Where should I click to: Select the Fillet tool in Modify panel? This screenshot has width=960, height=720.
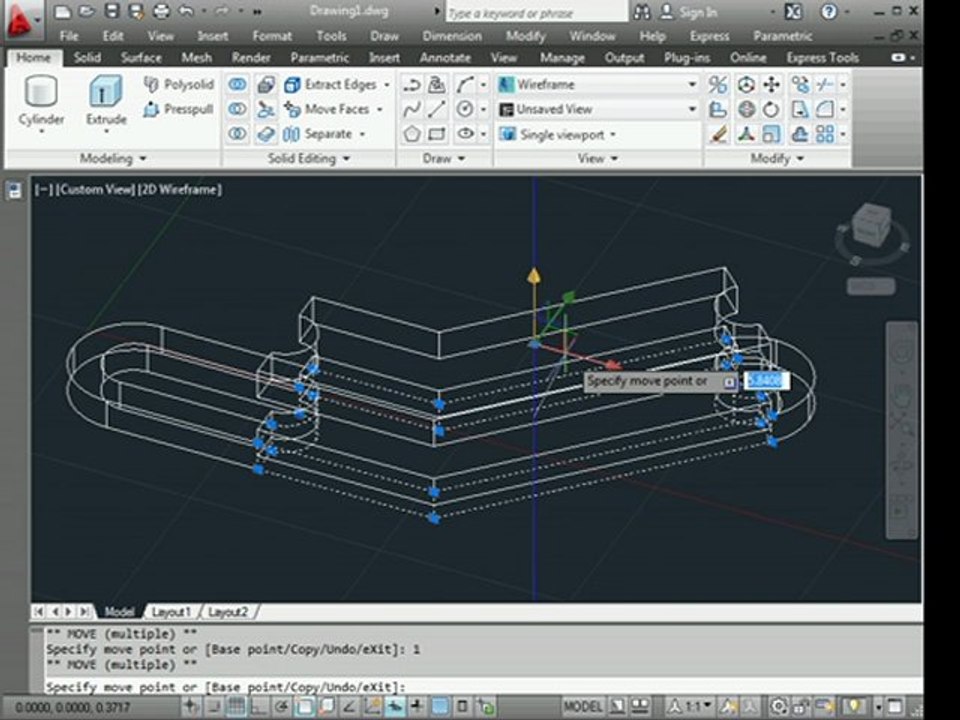tap(825, 110)
